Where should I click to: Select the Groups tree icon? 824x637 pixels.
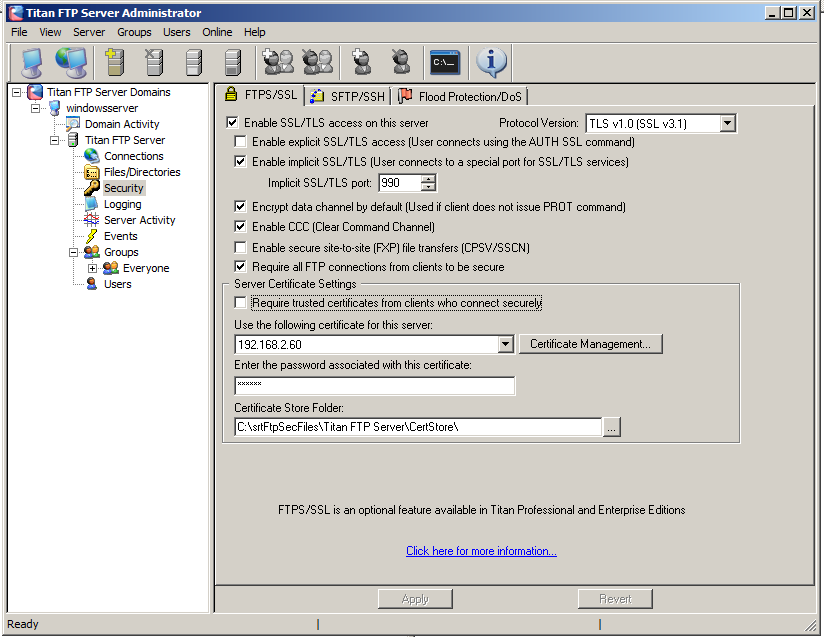point(92,252)
